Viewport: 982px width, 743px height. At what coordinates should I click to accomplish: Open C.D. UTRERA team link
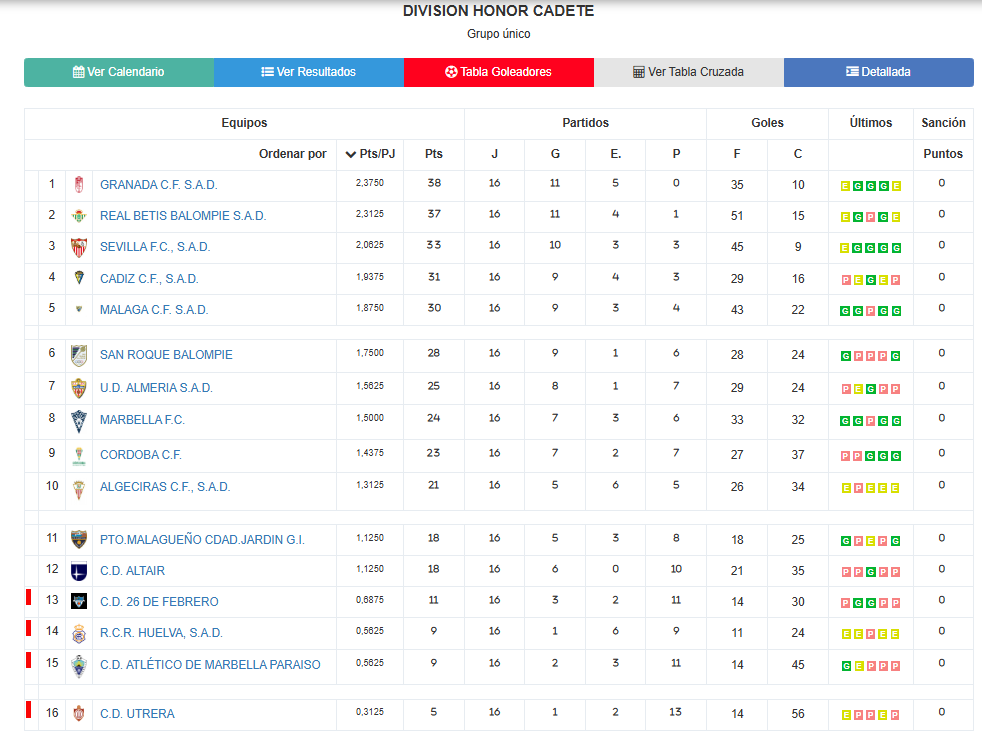[x=137, y=714]
